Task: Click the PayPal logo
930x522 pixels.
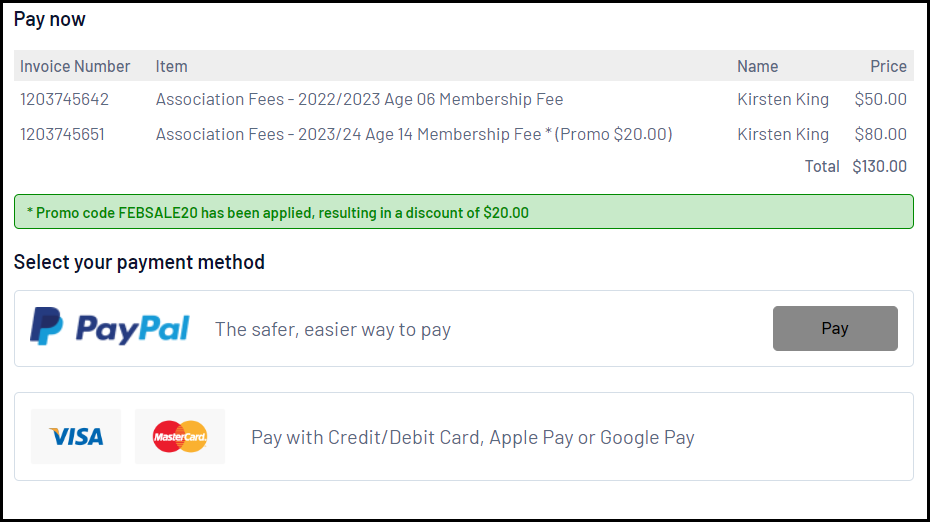Action: (109, 328)
